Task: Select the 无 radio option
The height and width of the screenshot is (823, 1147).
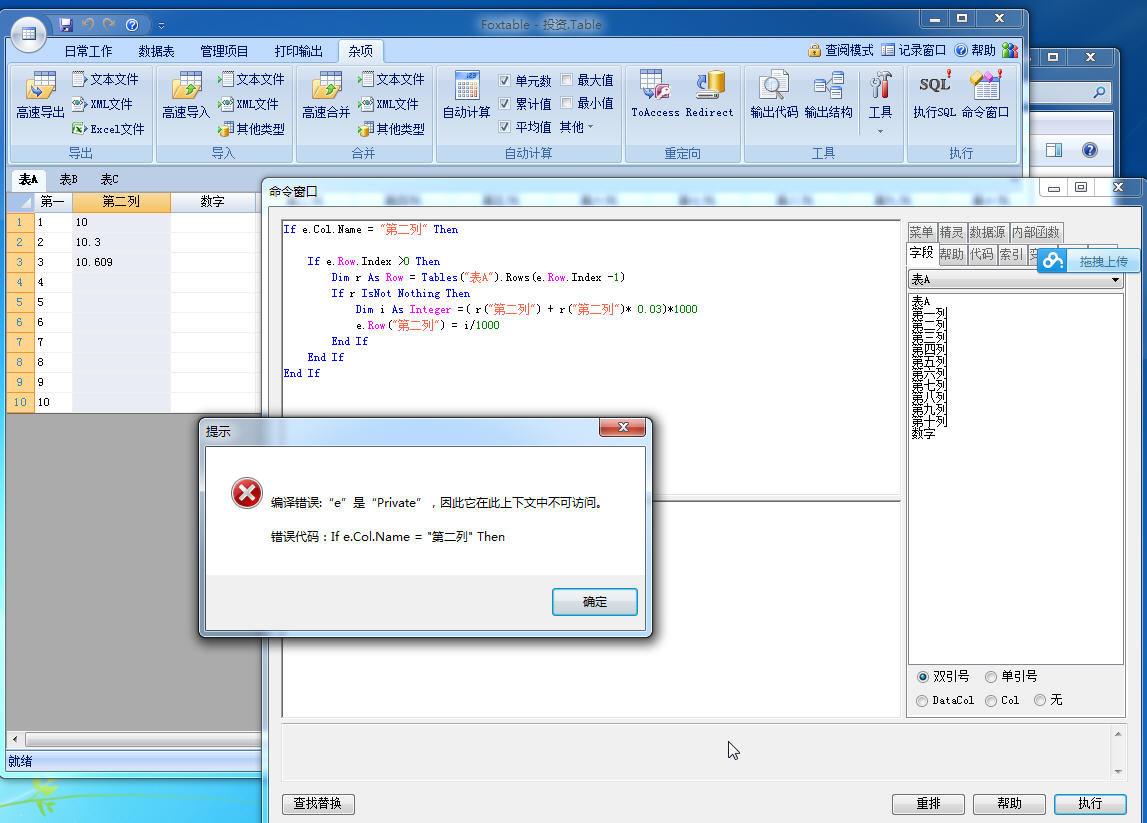Action: click(x=1039, y=700)
